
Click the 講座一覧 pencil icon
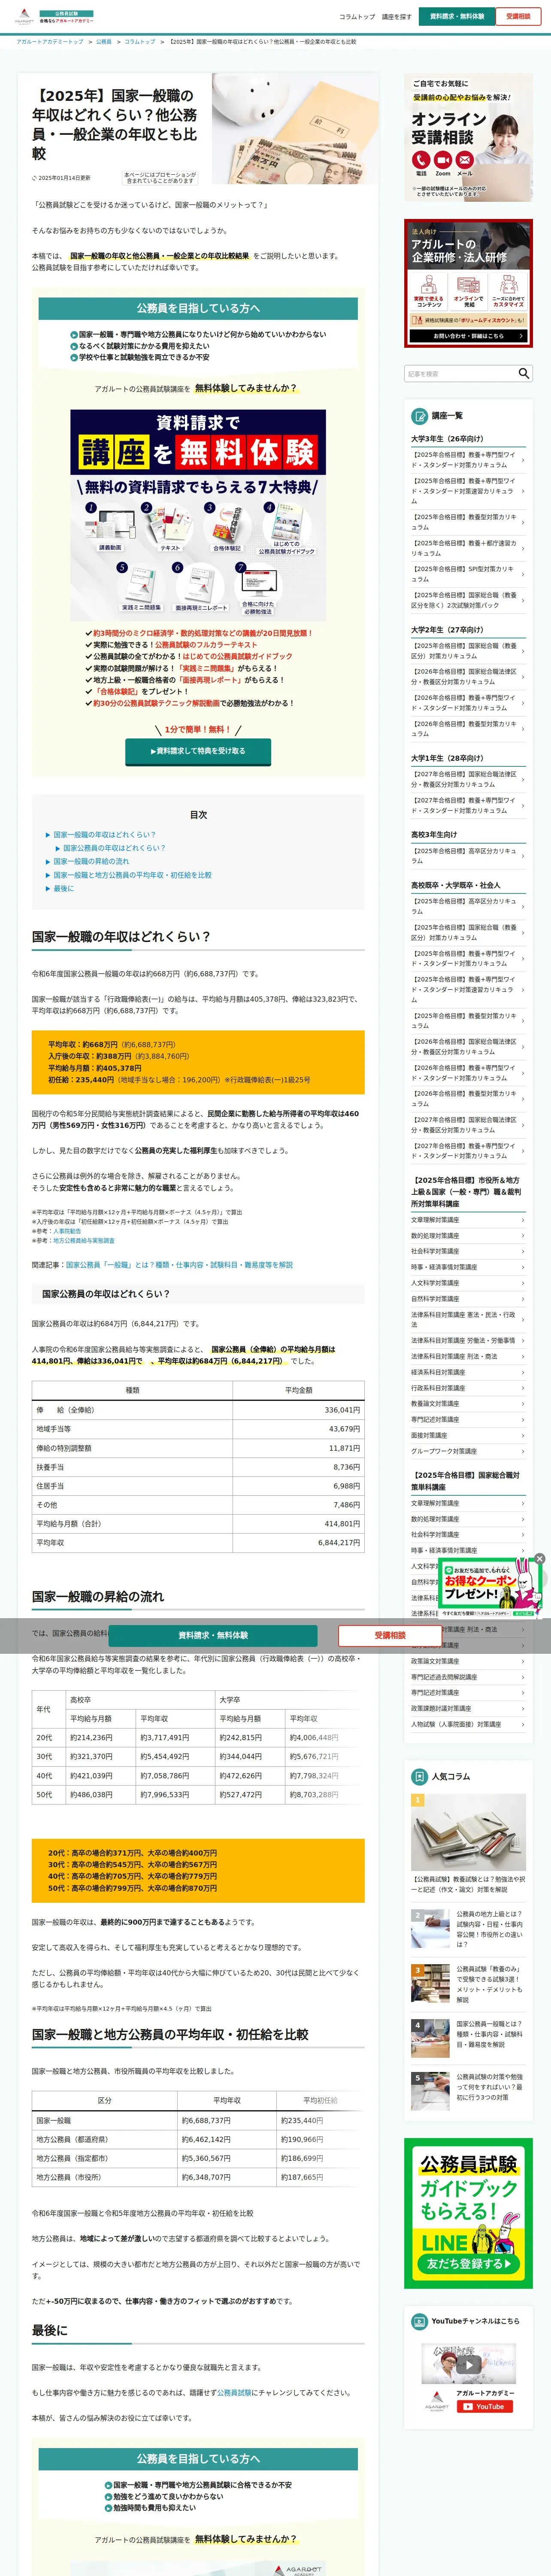(x=420, y=415)
